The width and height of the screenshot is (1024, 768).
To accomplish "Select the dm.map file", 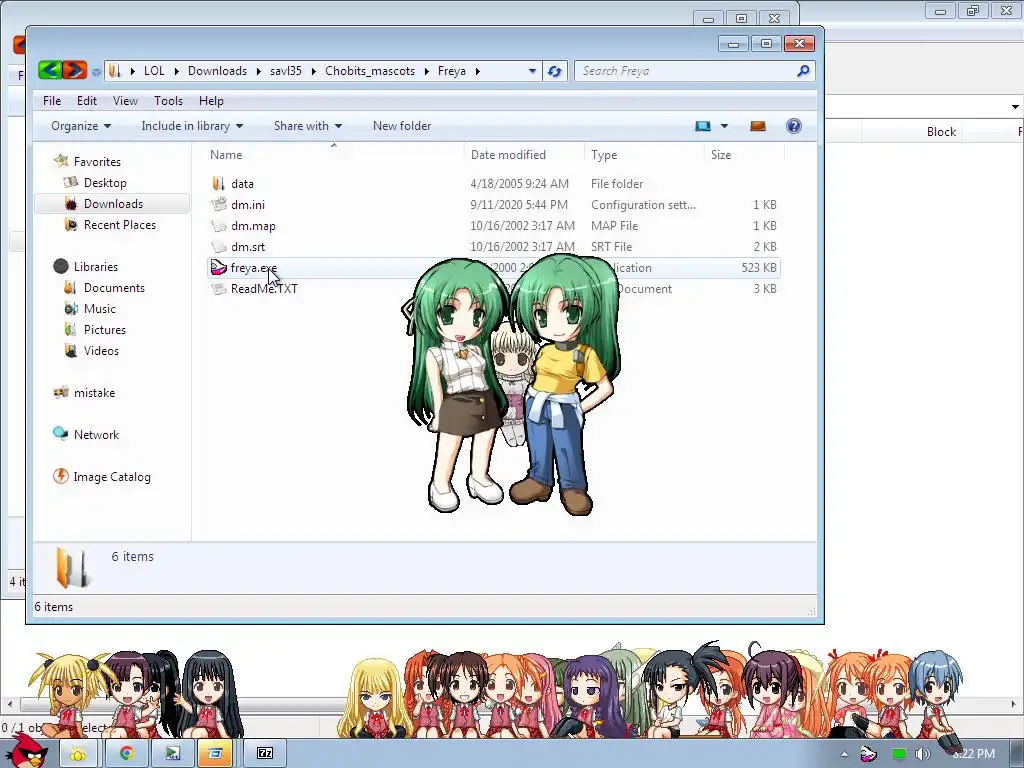I will pos(253,226).
